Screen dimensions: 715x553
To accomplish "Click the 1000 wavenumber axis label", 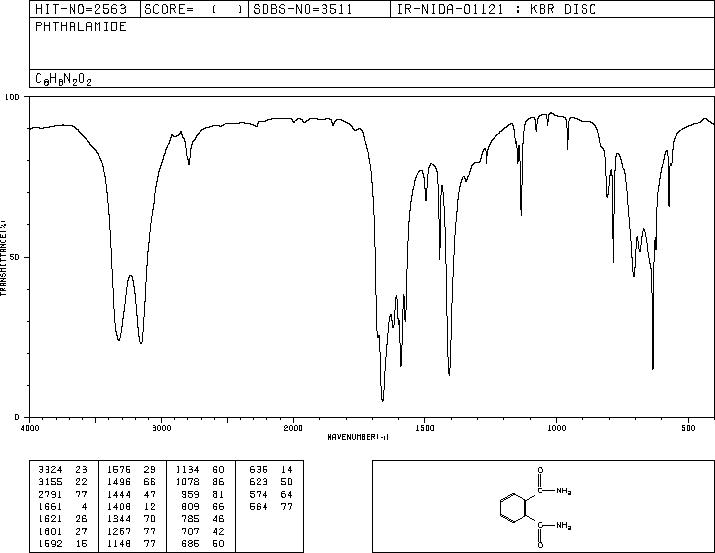I will click(x=556, y=428).
